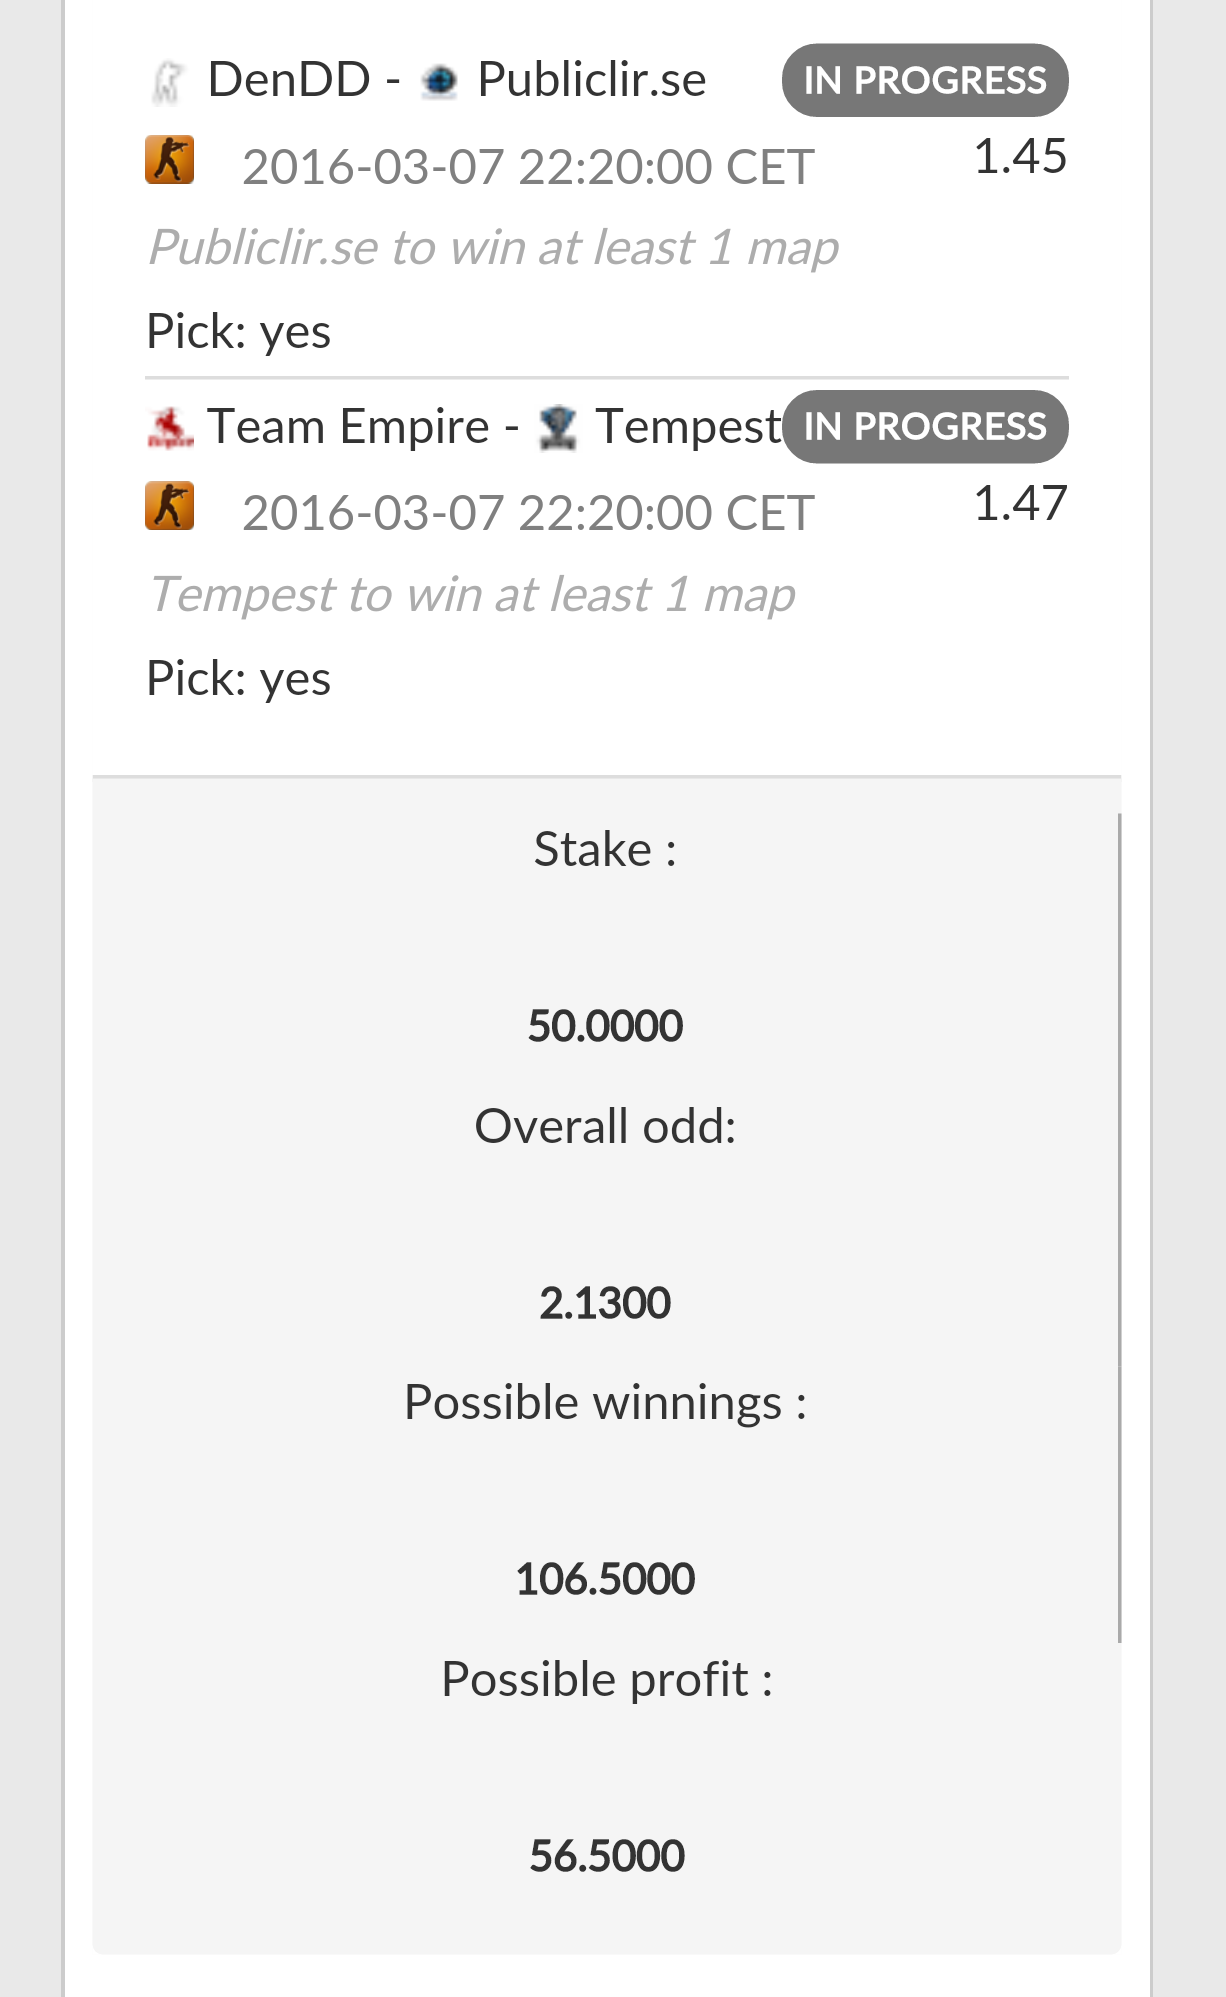Open the Team Empire name link
This screenshot has height=1997, width=1226.
click(x=348, y=427)
